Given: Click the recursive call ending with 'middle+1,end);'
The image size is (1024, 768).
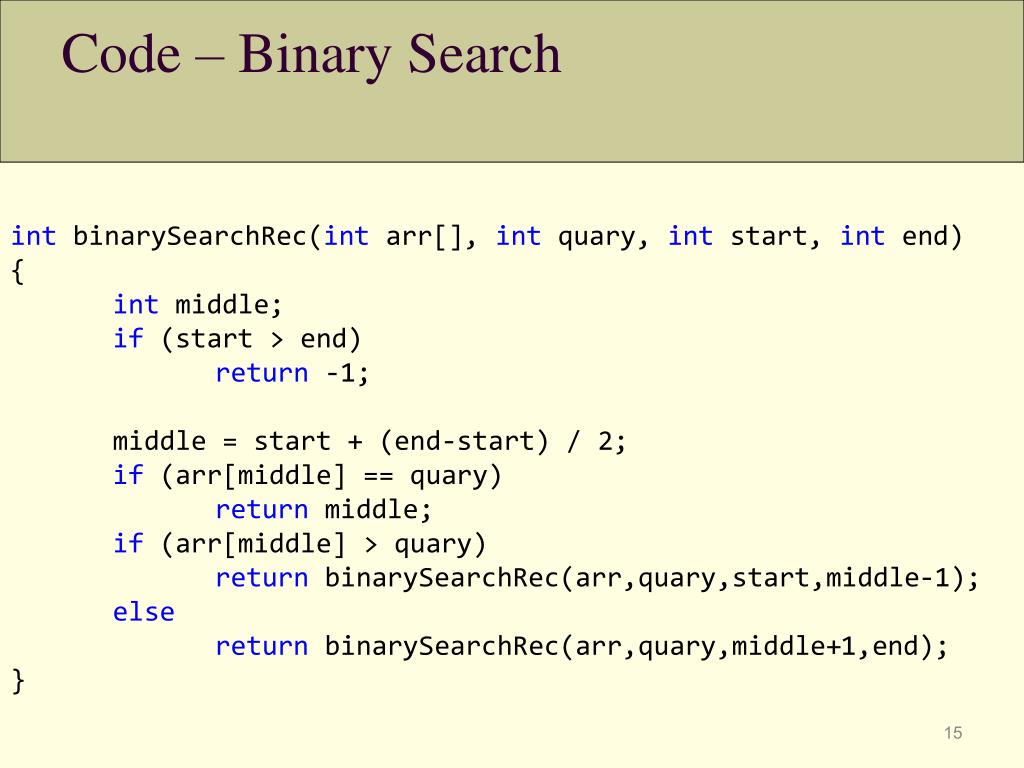Looking at the screenshot, I should point(581,647).
